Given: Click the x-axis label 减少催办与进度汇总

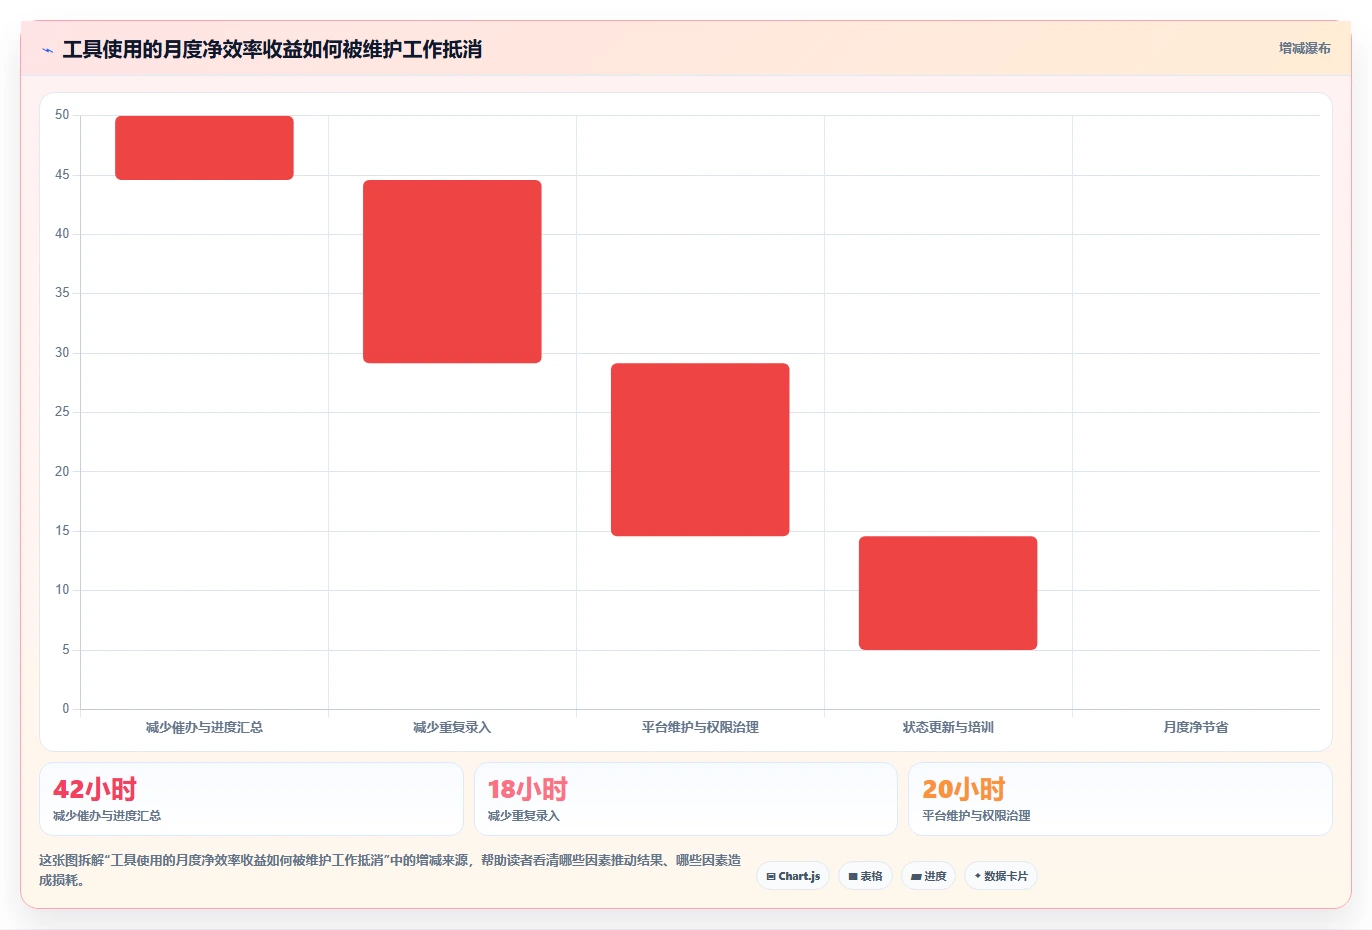Looking at the screenshot, I should click(x=204, y=727).
